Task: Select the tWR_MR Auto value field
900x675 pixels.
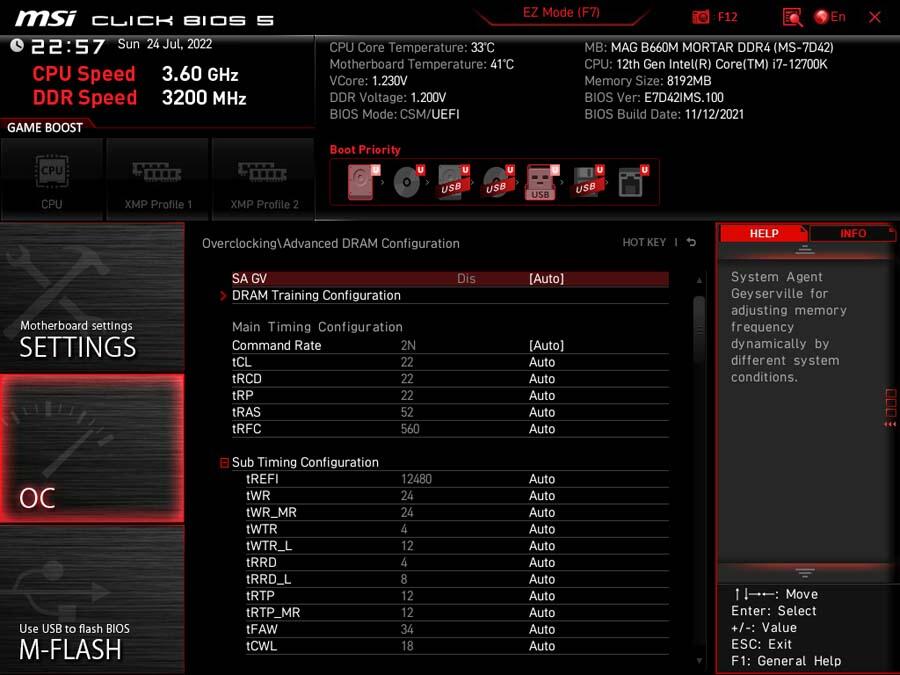Action: coord(542,512)
